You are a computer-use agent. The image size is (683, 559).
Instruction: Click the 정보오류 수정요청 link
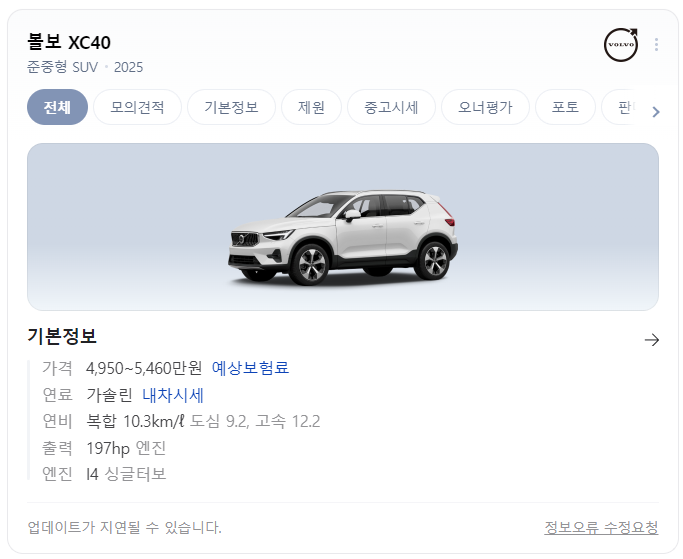pos(601,528)
